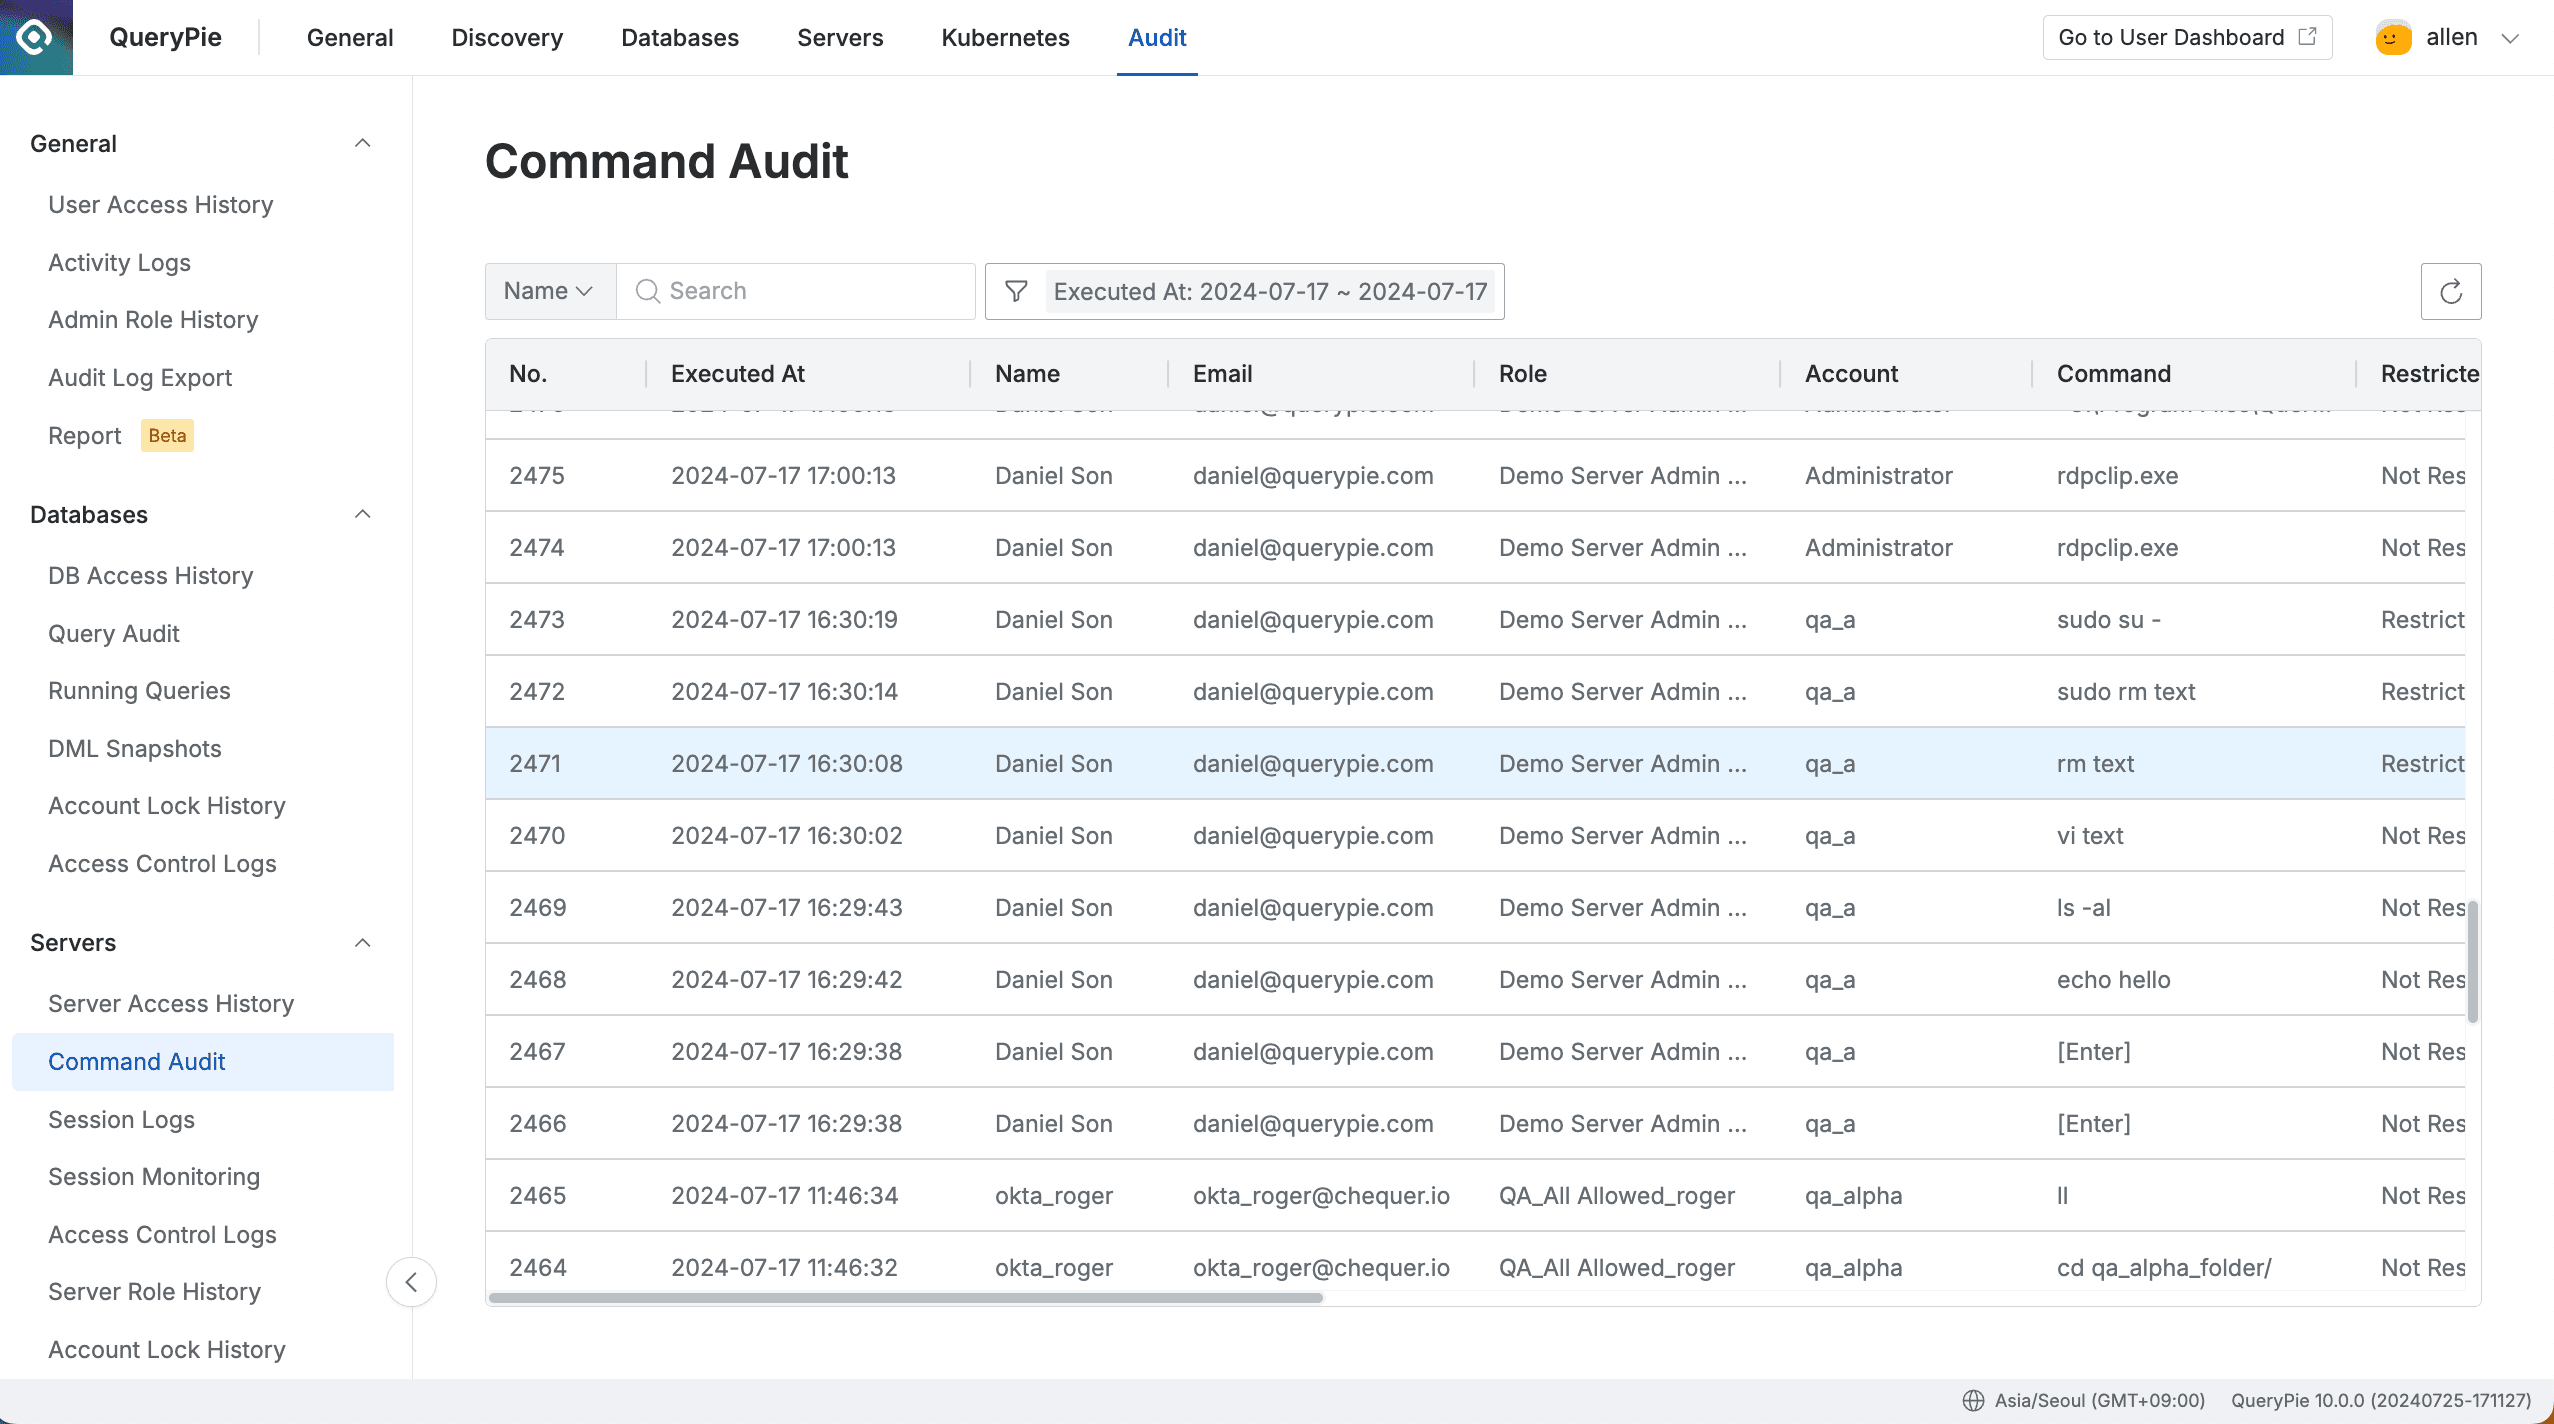Open the allen account dropdown
This screenshot has width=2554, height=1424.
click(2510, 37)
